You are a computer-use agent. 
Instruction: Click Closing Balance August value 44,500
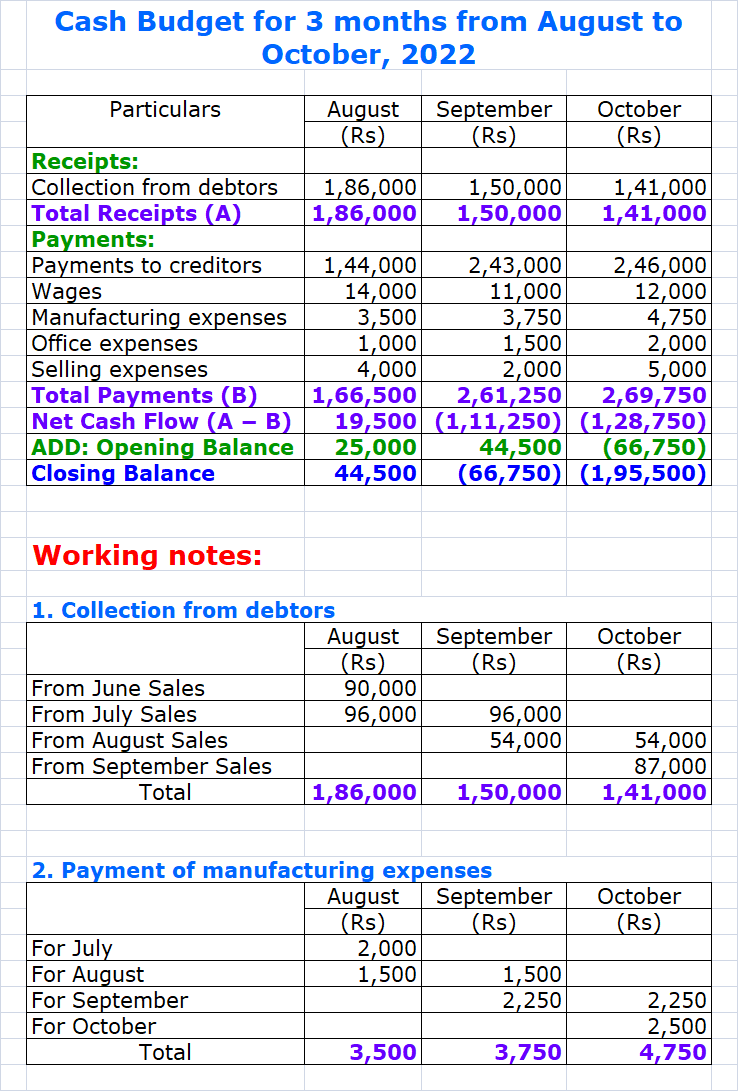click(376, 473)
